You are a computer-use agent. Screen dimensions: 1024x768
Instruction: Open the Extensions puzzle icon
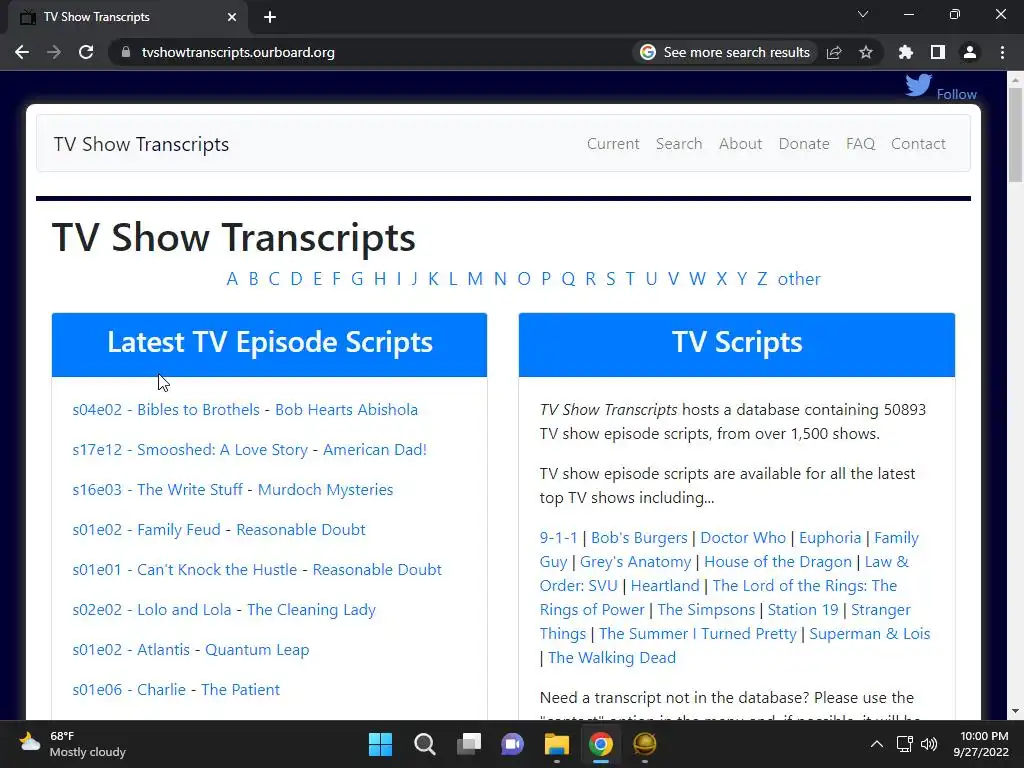pos(906,52)
